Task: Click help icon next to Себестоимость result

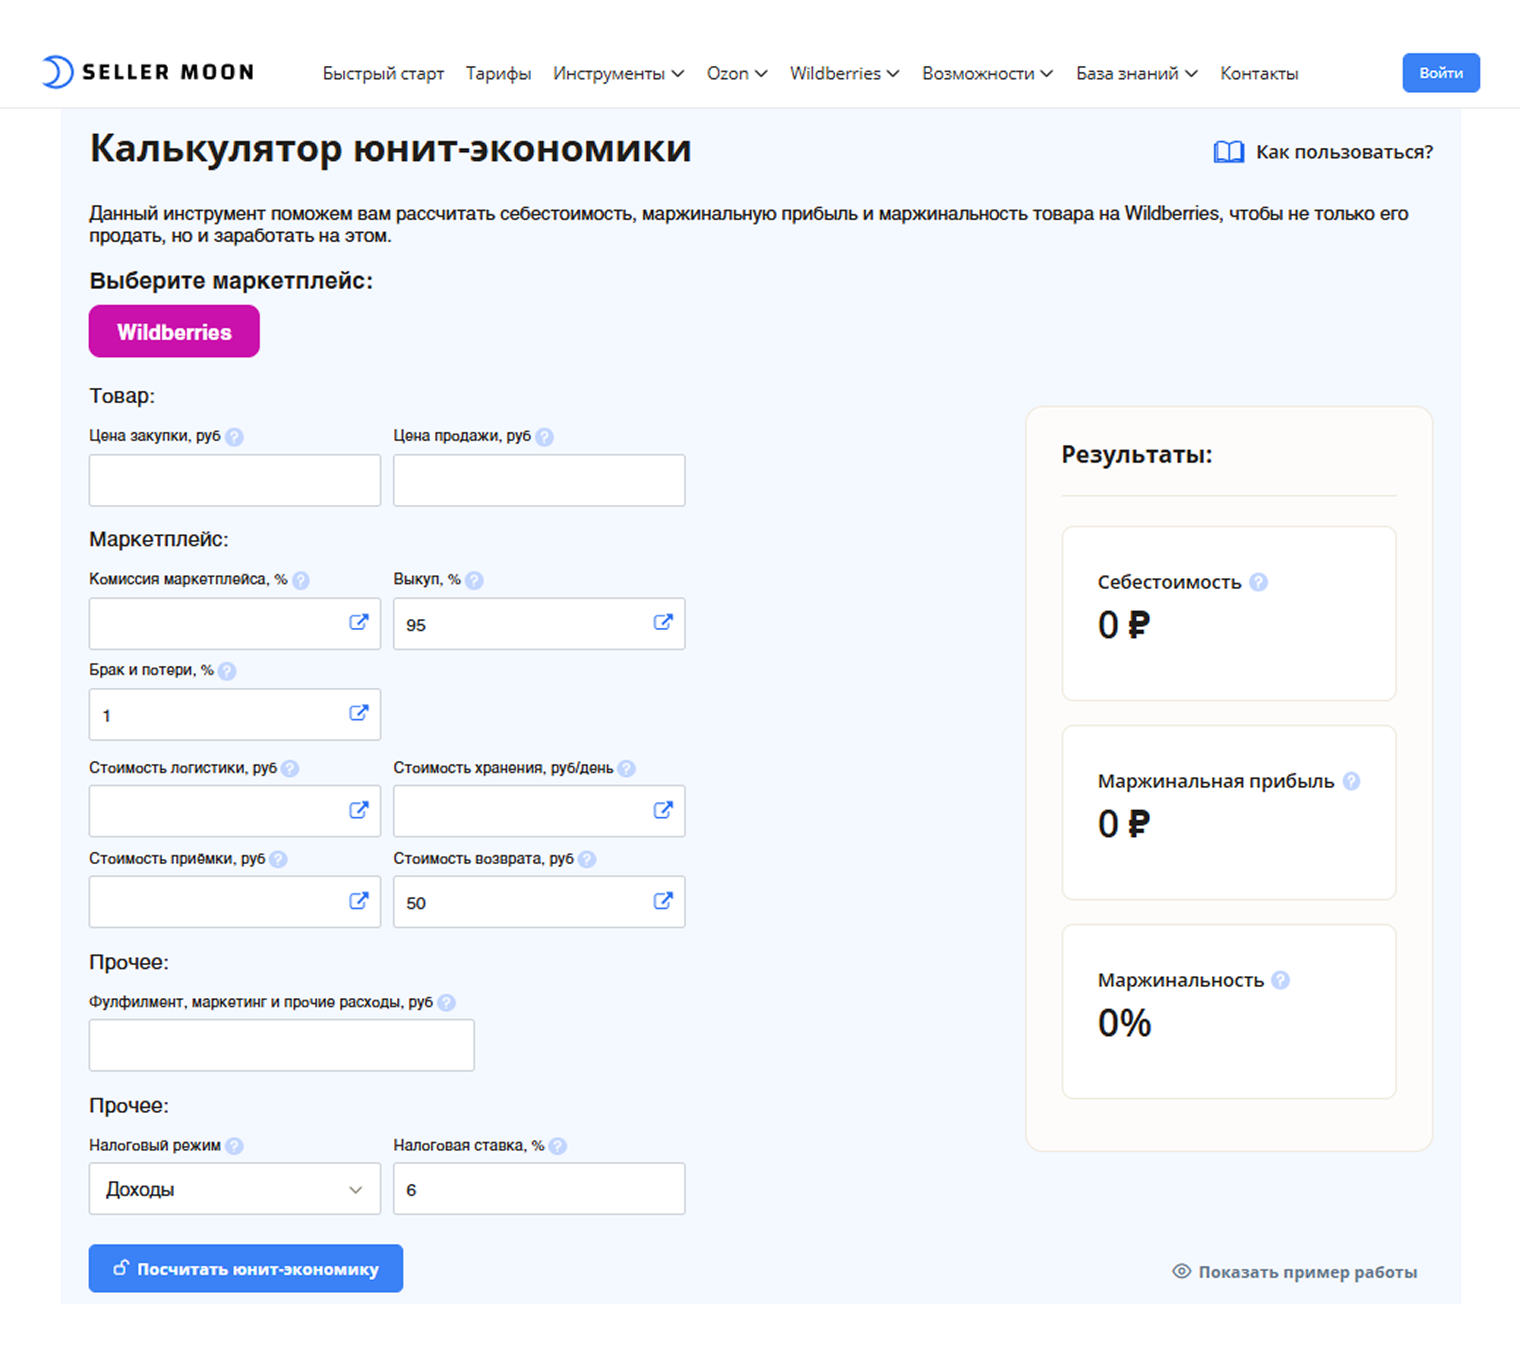Action: click(x=1259, y=582)
